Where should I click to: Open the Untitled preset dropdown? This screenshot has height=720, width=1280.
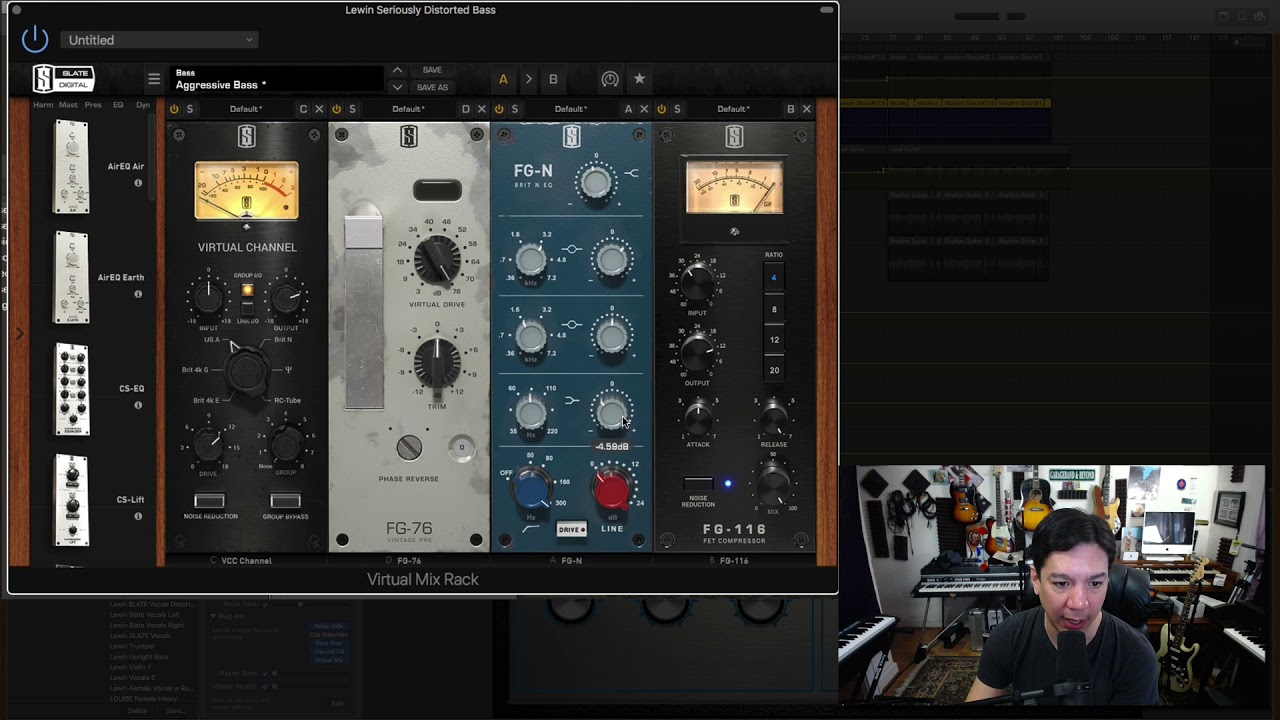(159, 40)
